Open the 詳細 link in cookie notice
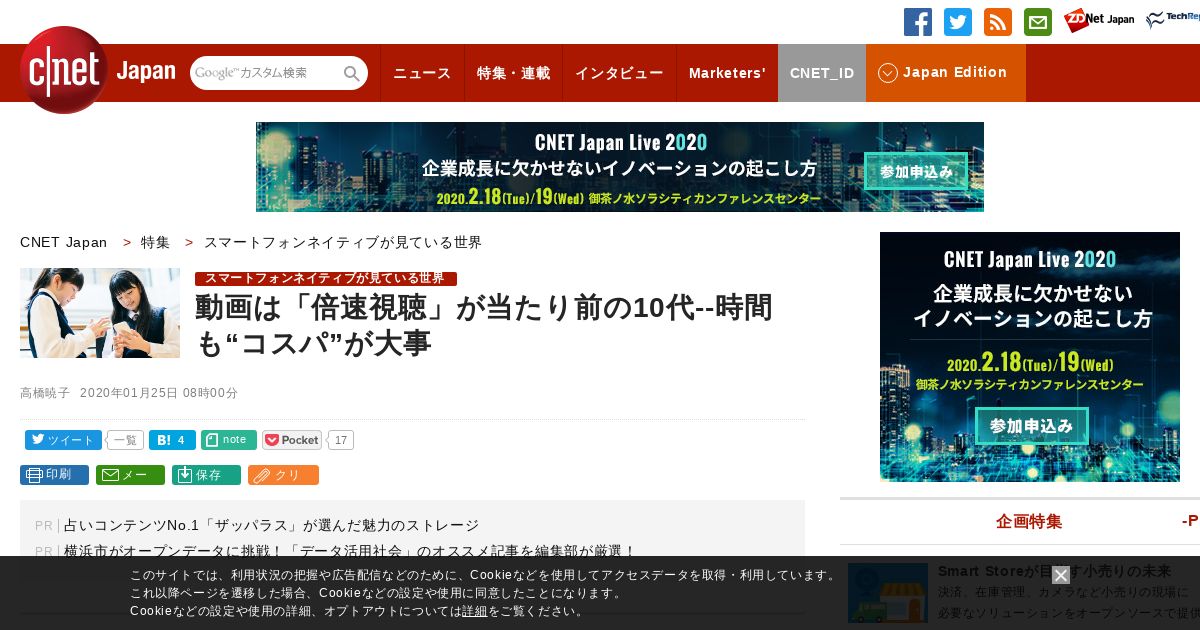 (475, 611)
